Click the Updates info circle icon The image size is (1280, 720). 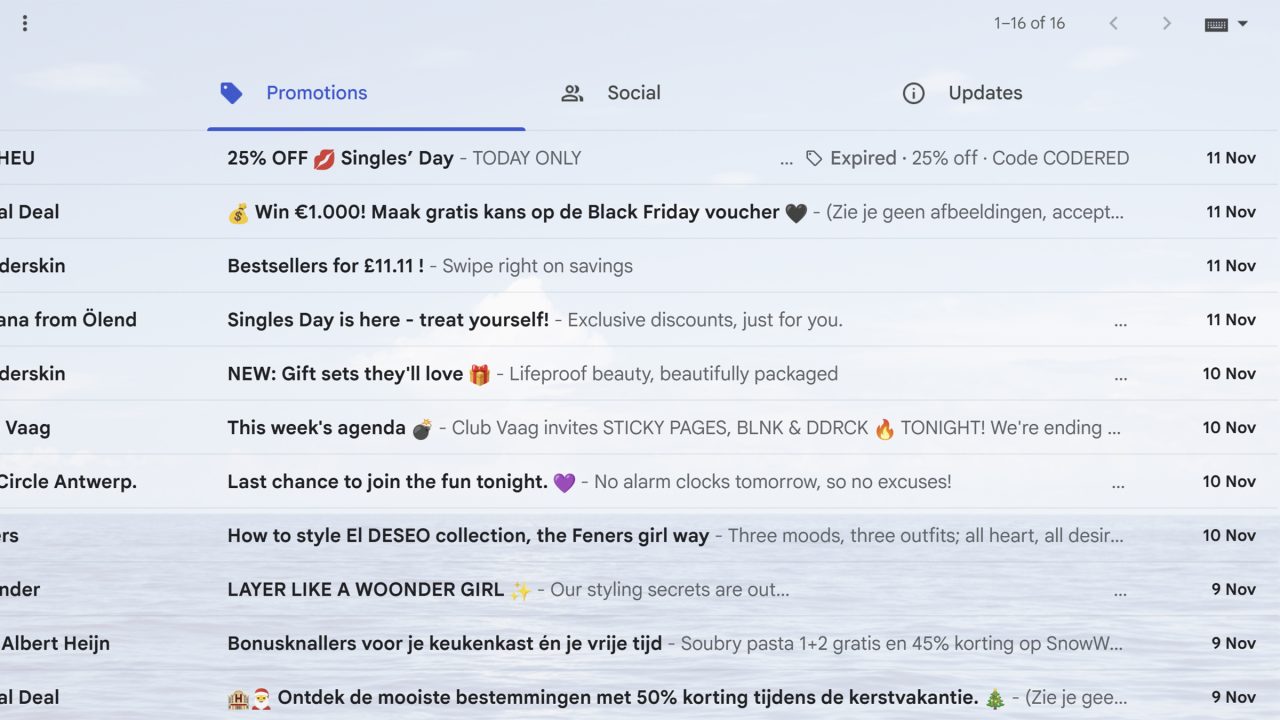pos(913,93)
